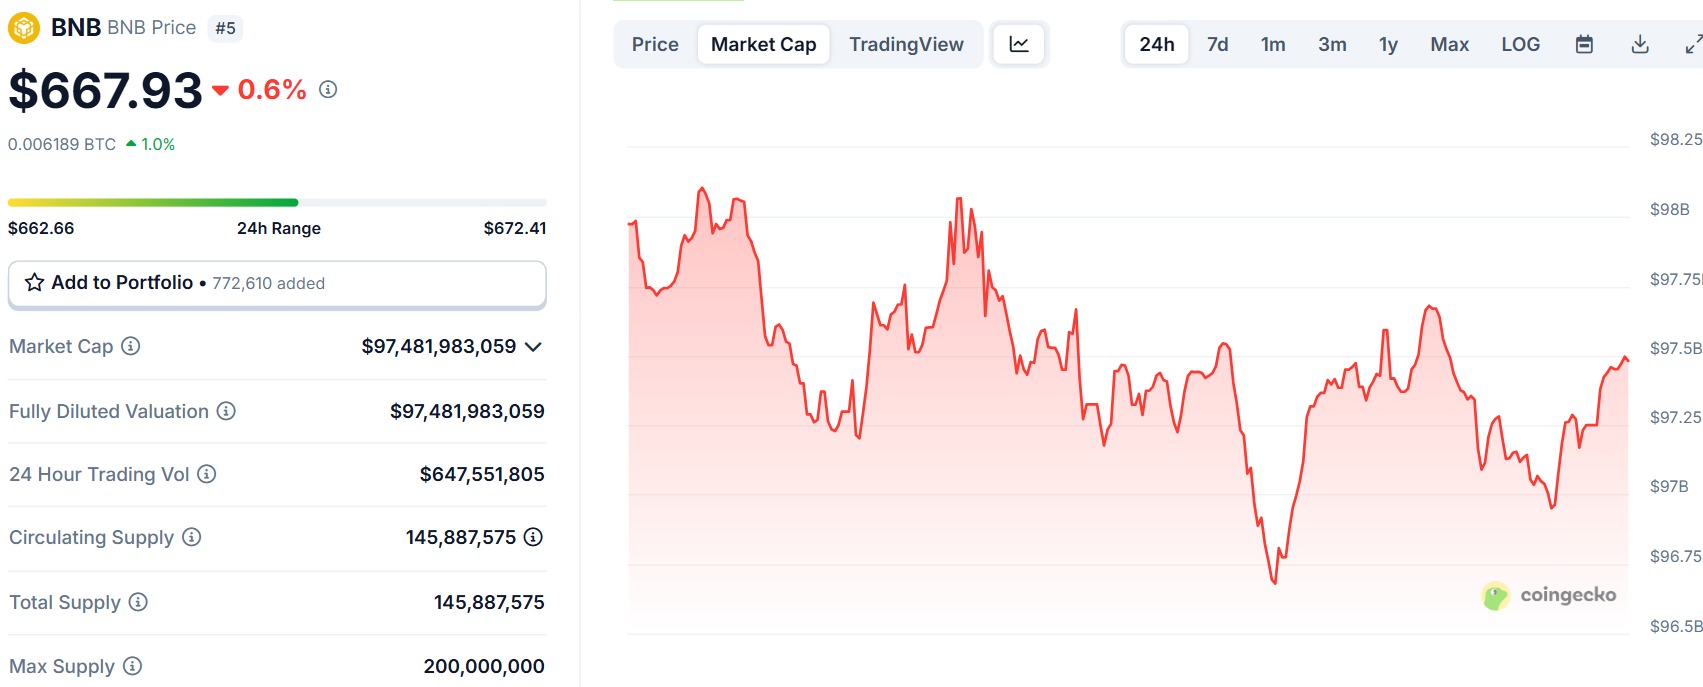This screenshot has width=1703, height=687.
Task: Click the $672.41 range high value
Action: point(515,228)
